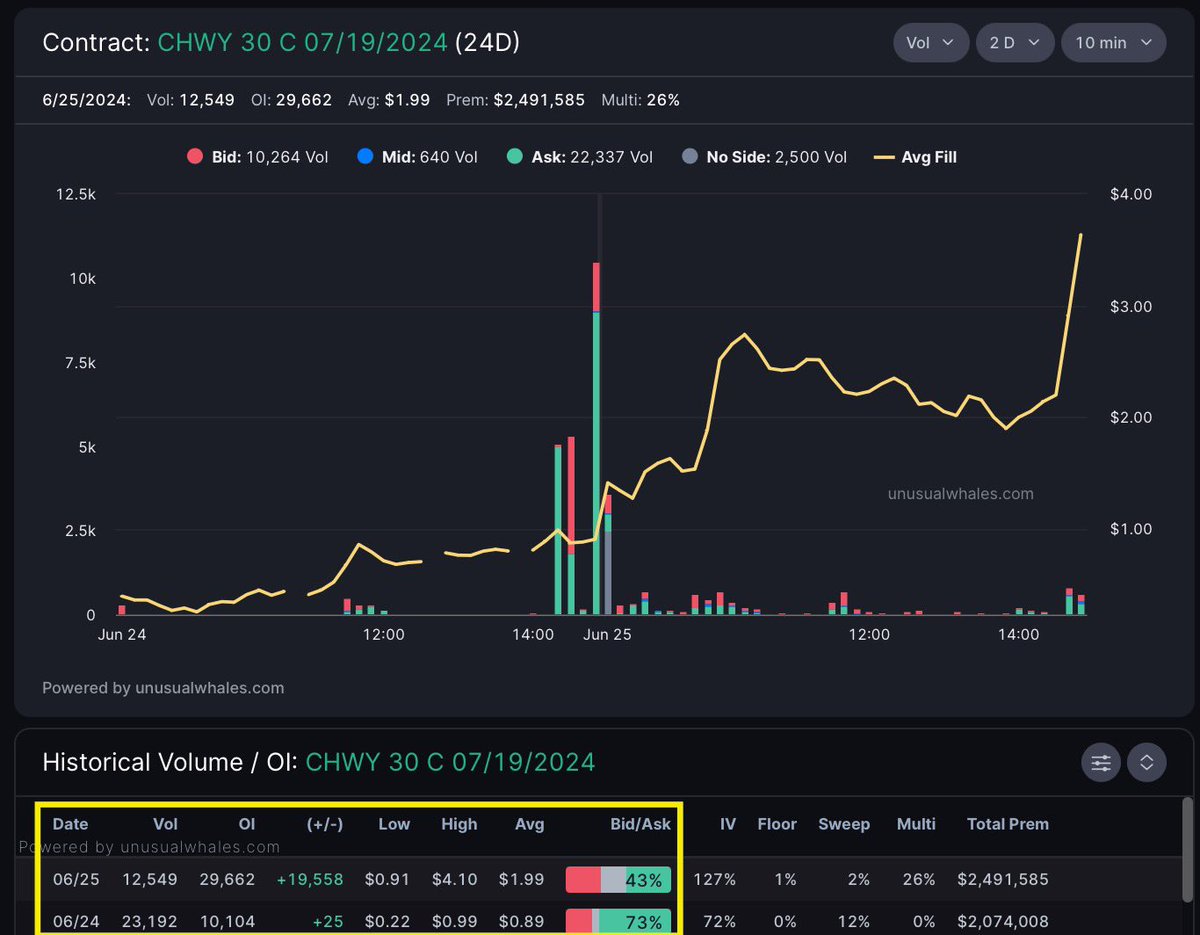Screen dimensions: 1200x935
Task: Sort table by Total Prem column
Action: tap(1008, 824)
